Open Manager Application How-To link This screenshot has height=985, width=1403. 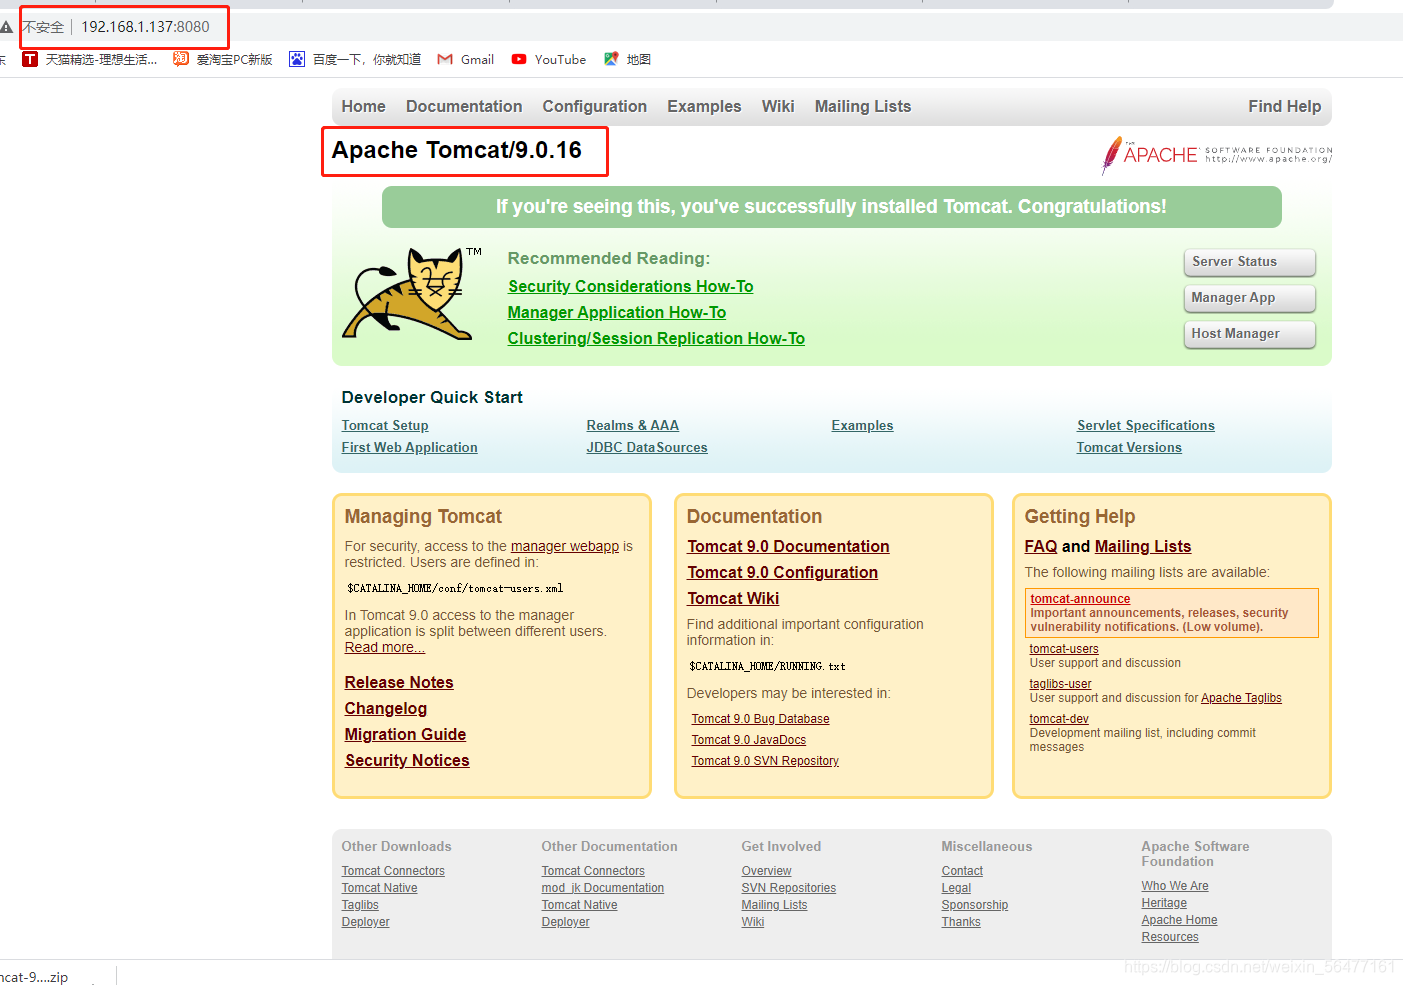(x=616, y=312)
